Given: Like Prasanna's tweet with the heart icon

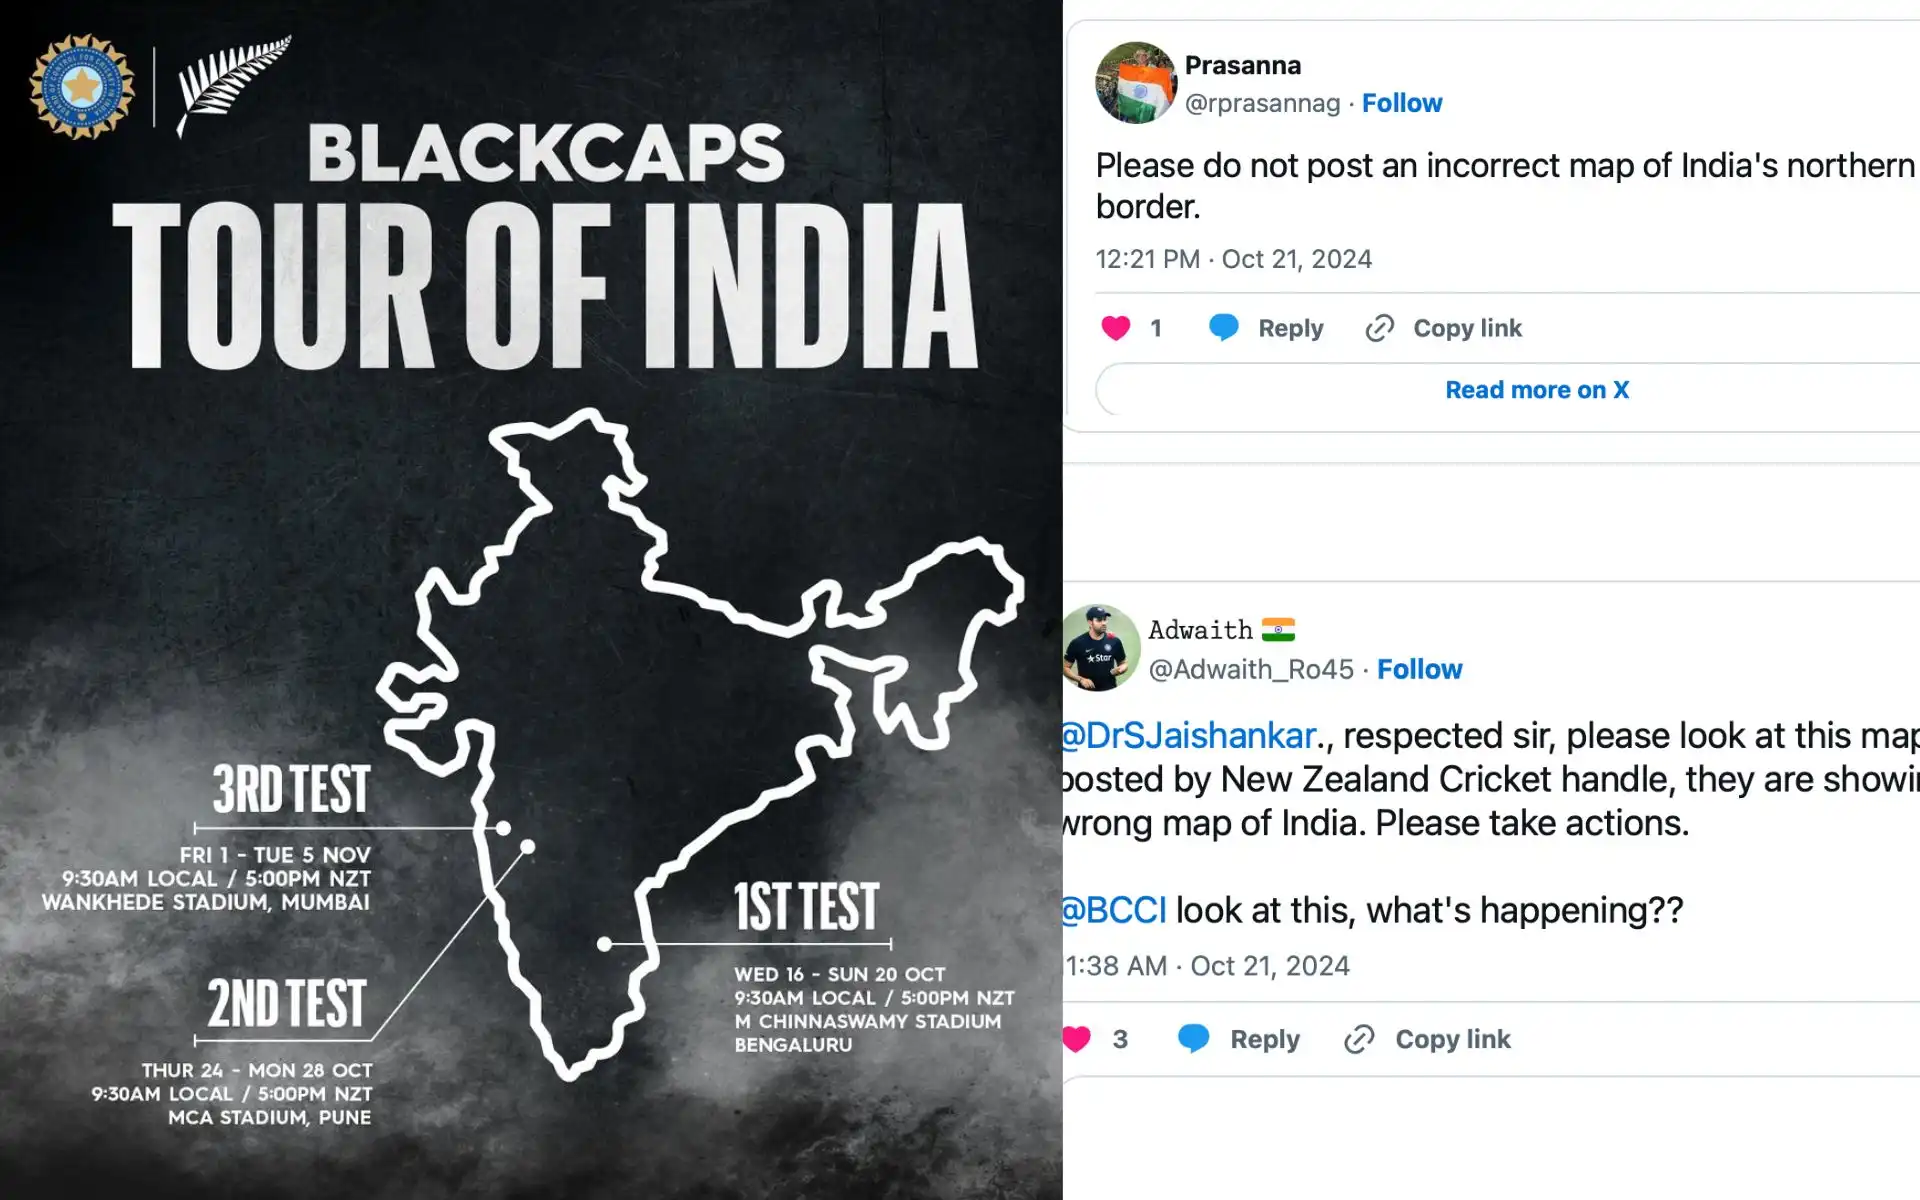Looking at the screenshot, I should click(x=1117, y=327).
